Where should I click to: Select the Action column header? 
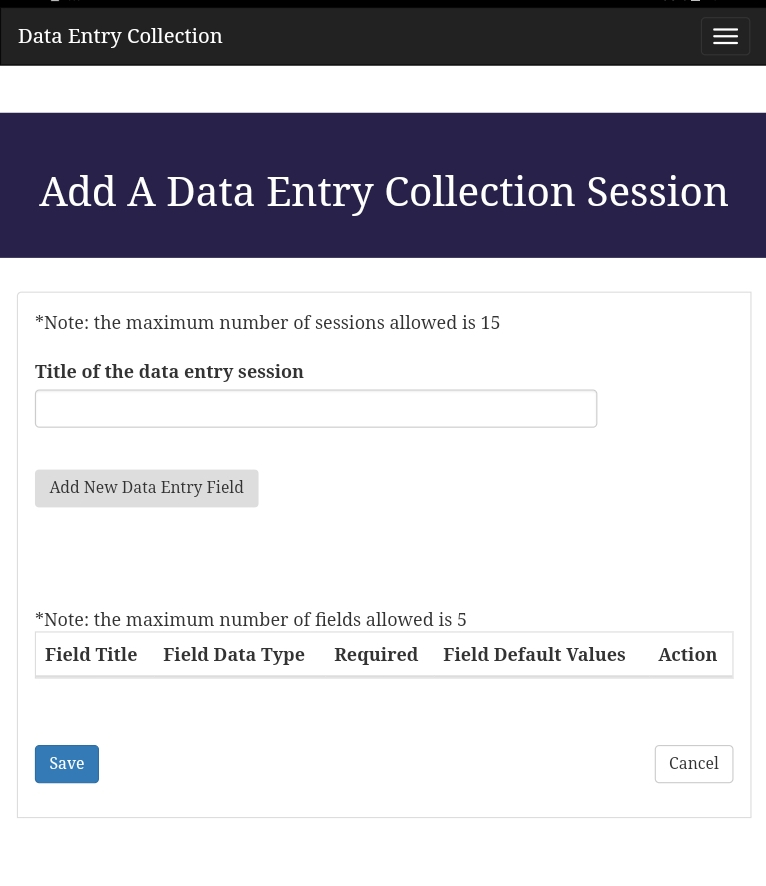[x=686, y=654]
